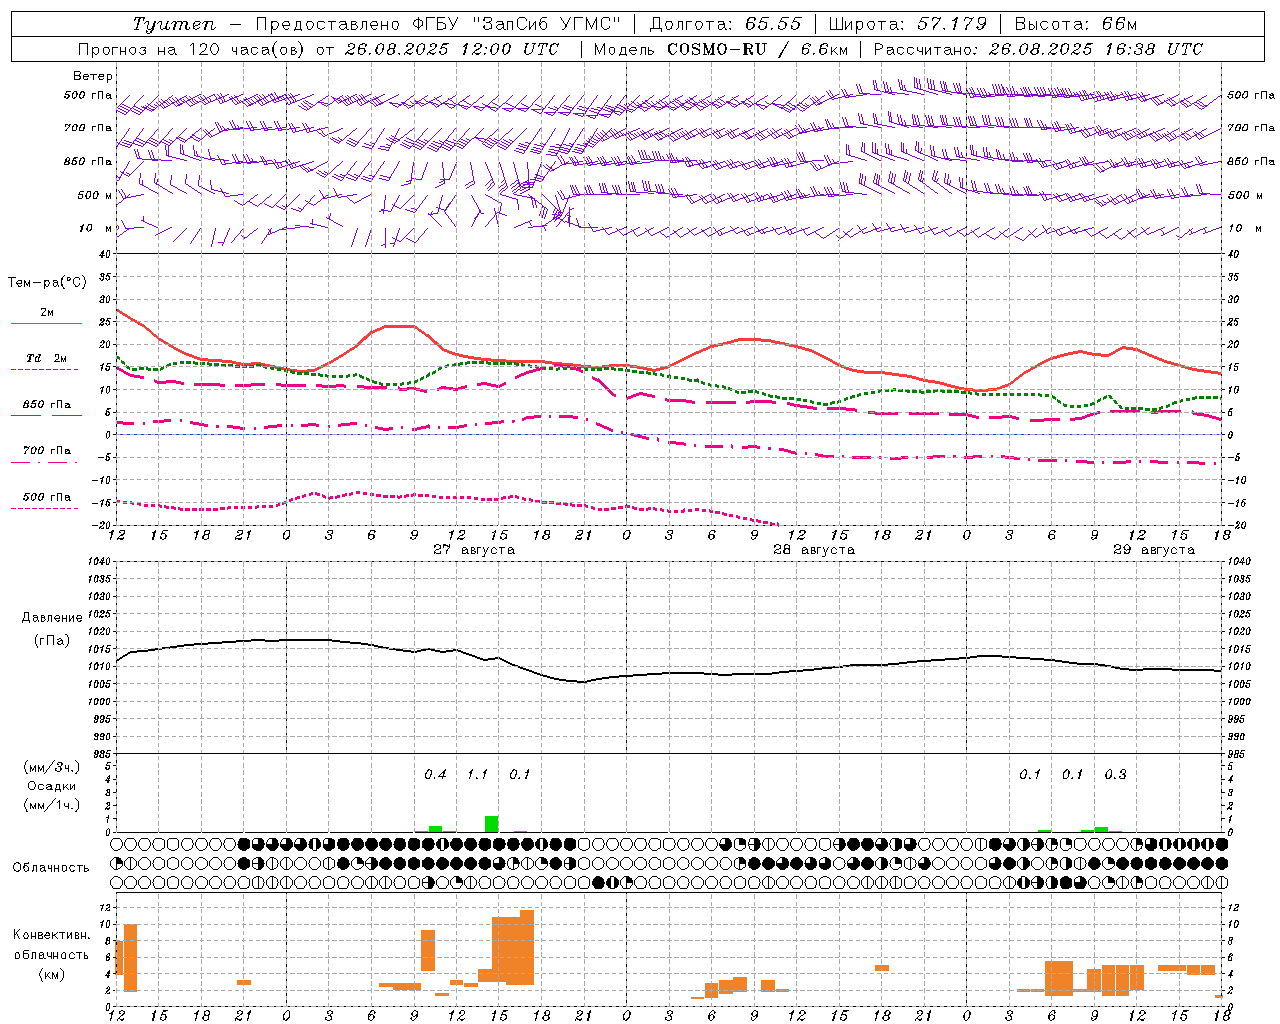Viewport: 1280px width, 1024px height.
Task: Click the "1.1" precipitation amount
Action: (x=478, y=774)
